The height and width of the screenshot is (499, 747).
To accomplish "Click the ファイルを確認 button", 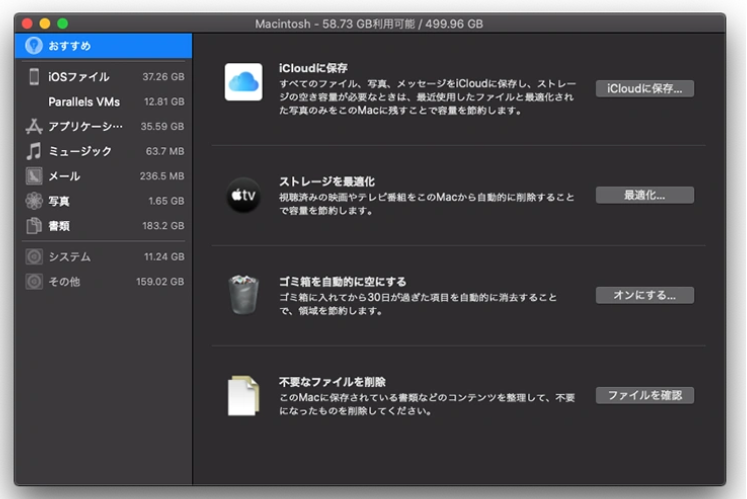I will (645, 395).
